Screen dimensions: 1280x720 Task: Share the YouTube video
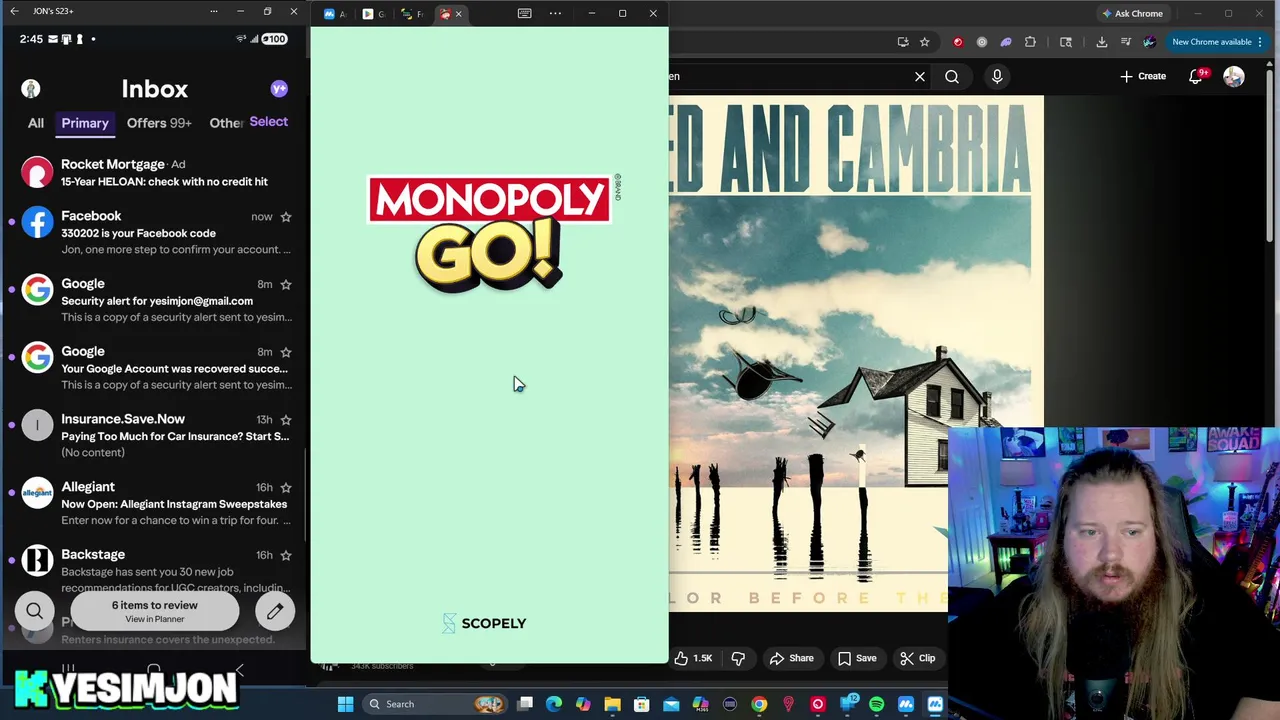point(791,658)
